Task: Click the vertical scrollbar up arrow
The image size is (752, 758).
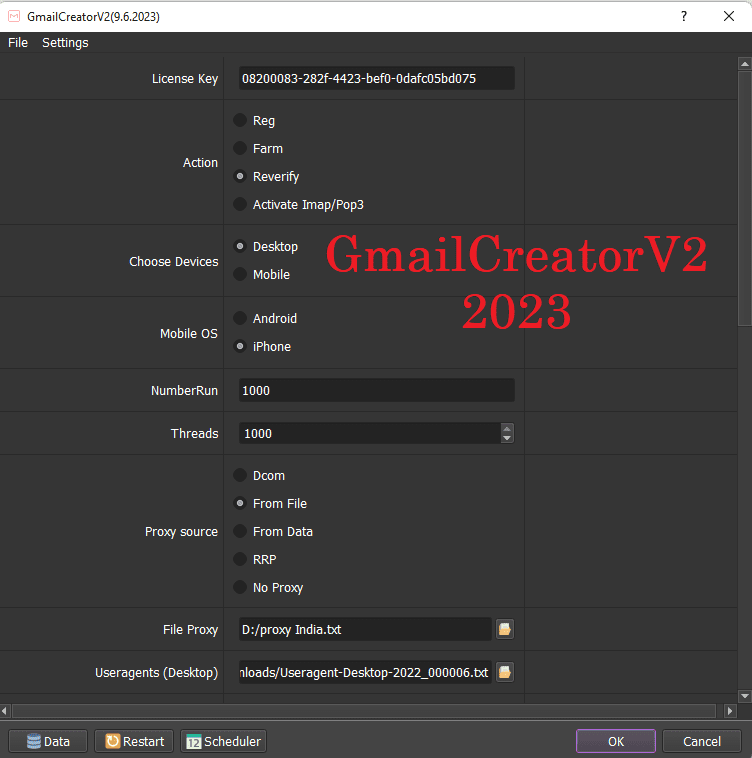Action: click(x=745, y=63)
